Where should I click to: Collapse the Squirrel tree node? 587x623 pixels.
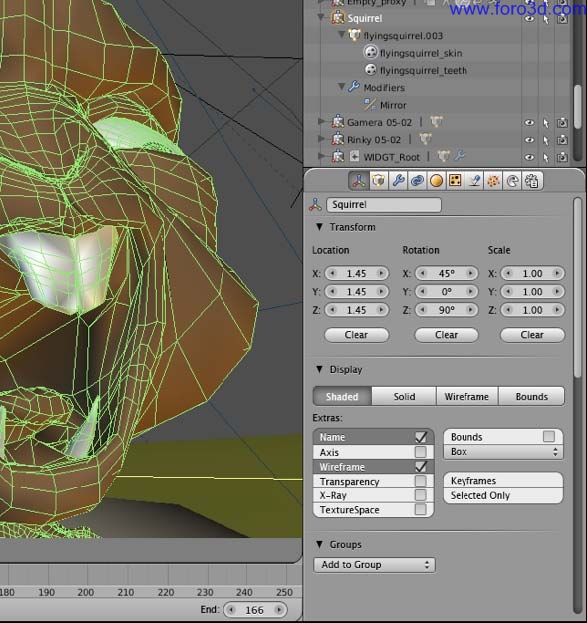coord(322,17)
